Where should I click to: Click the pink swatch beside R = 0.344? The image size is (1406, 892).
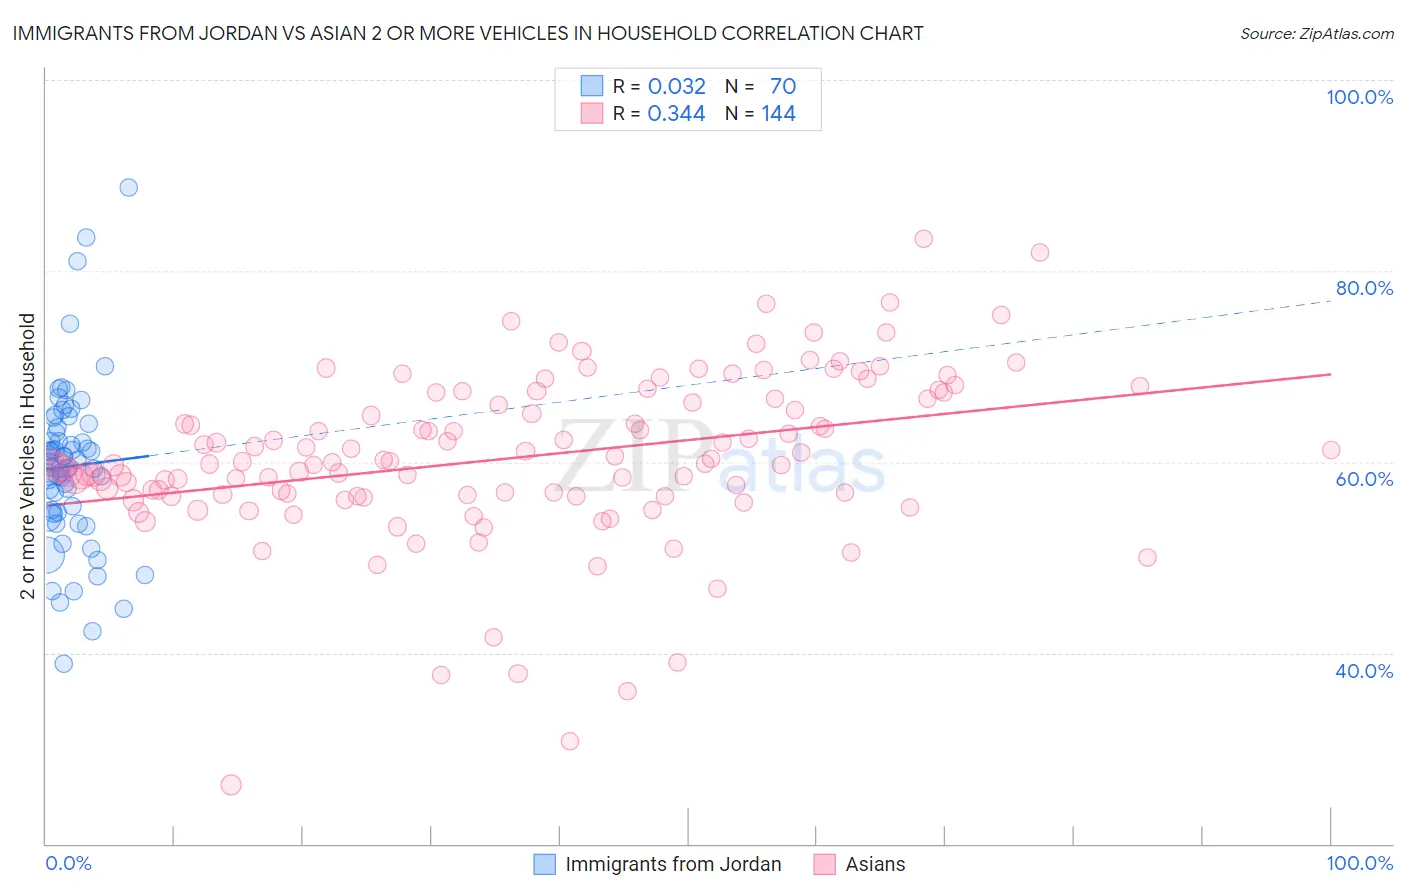(x=592, y=113)
